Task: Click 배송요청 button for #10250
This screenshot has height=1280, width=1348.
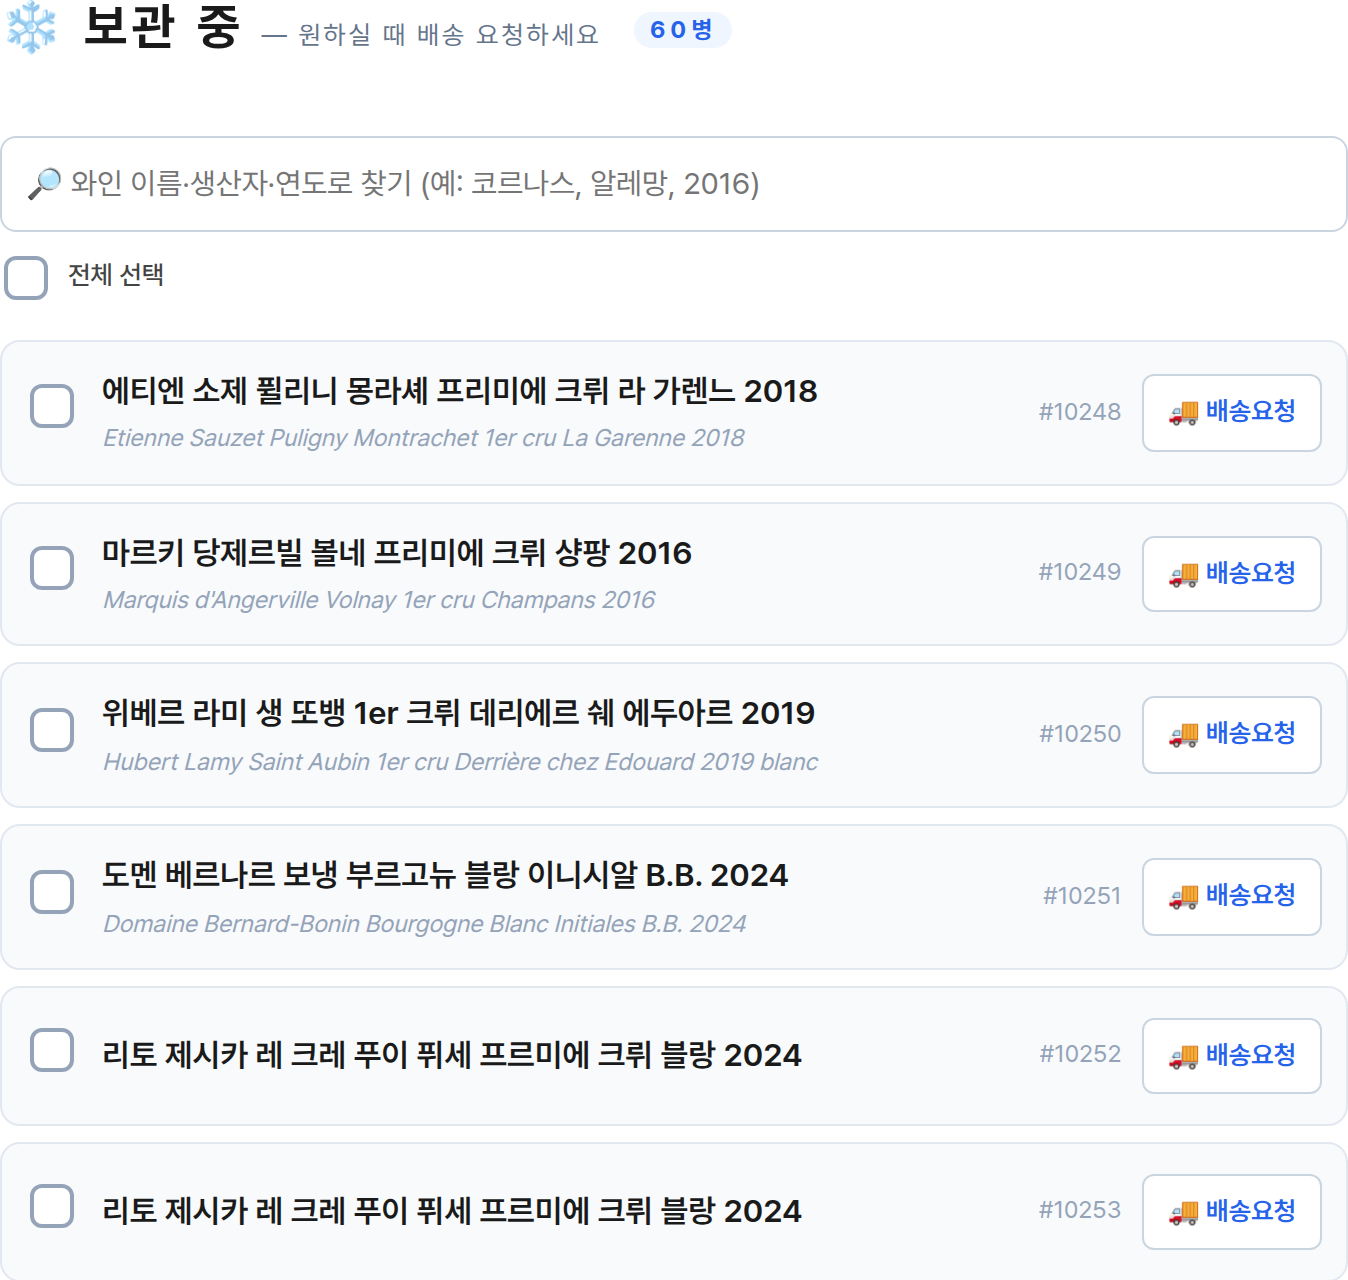Action: (x=1232, y=734)
